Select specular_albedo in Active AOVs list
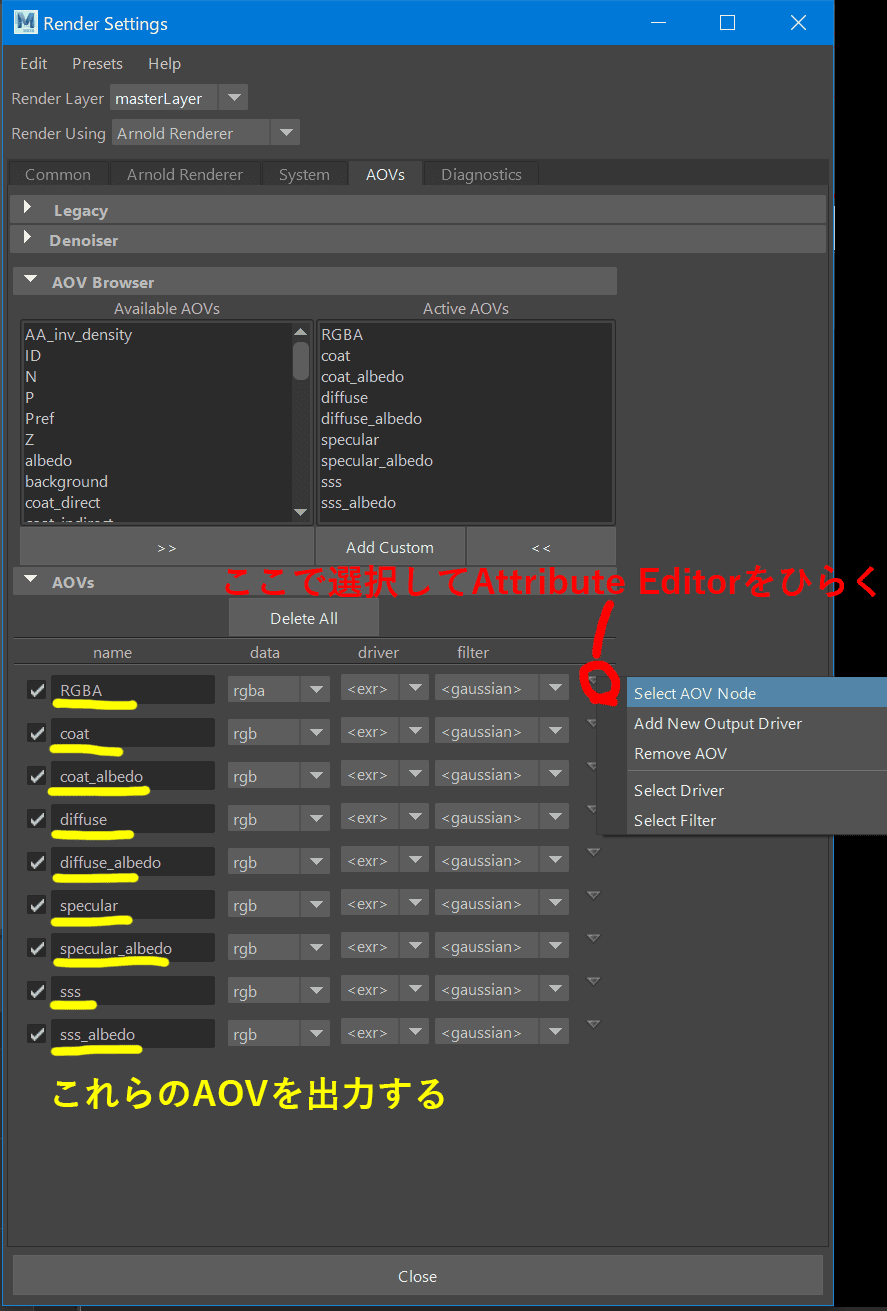 (x=377, y=460)
